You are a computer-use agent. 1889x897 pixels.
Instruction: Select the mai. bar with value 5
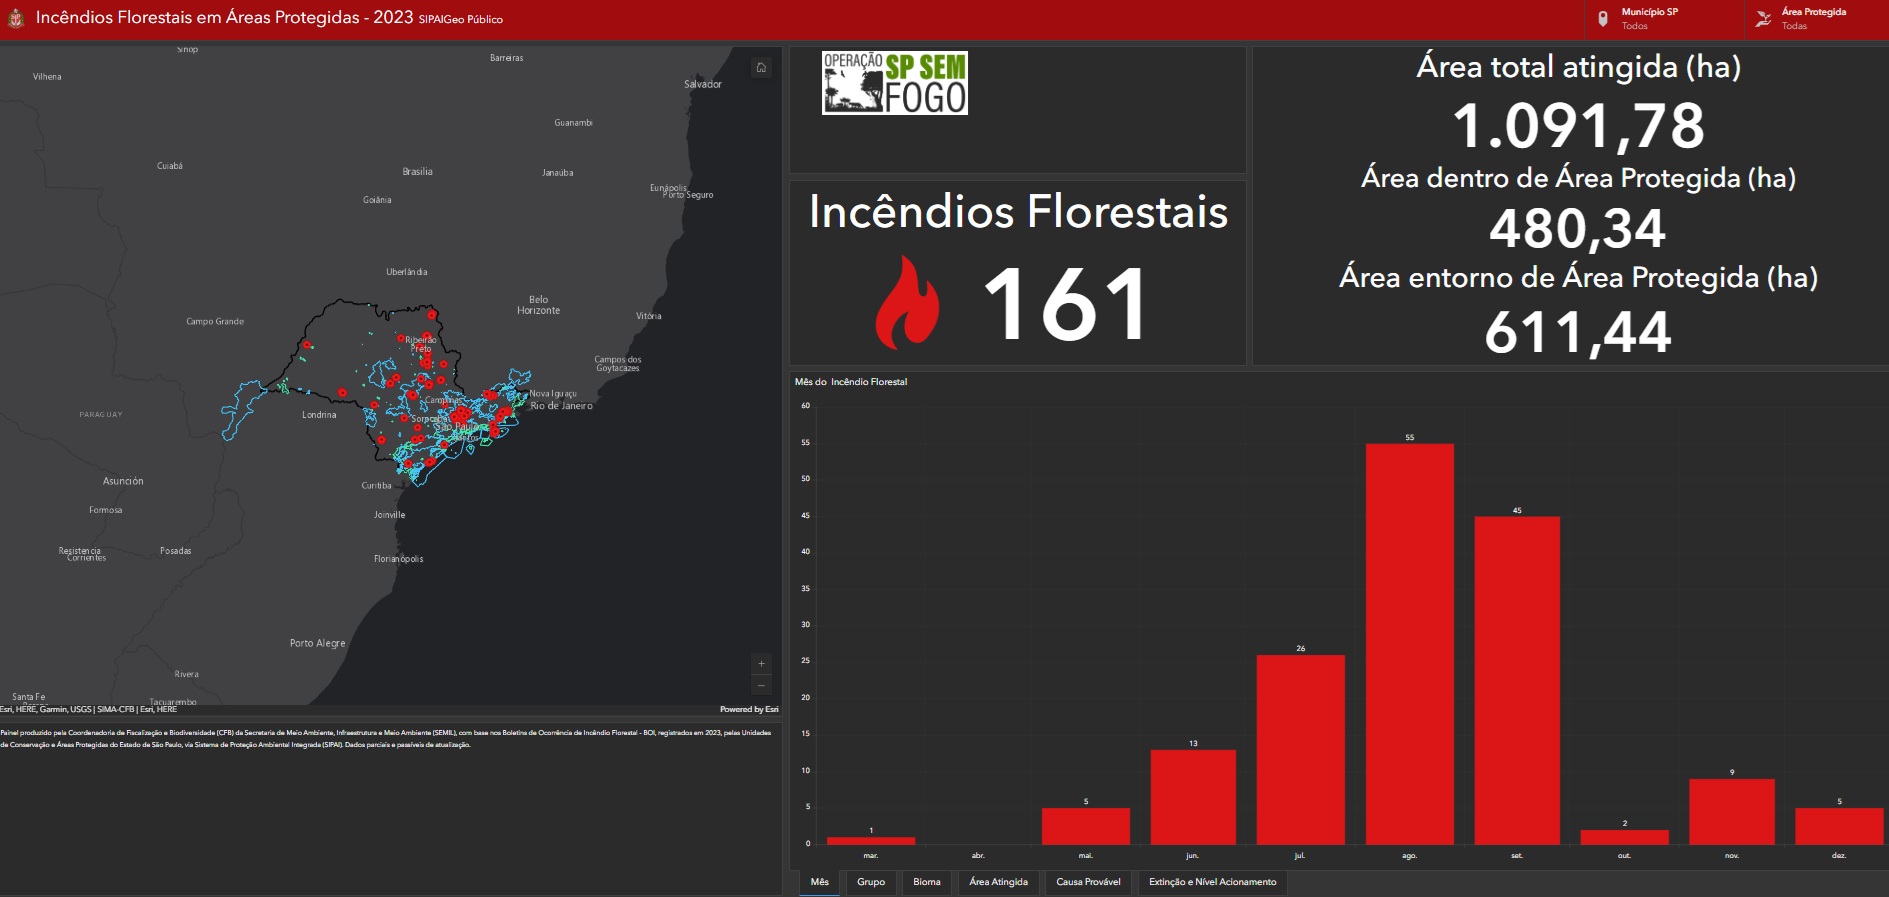[x=1086, y=826]
